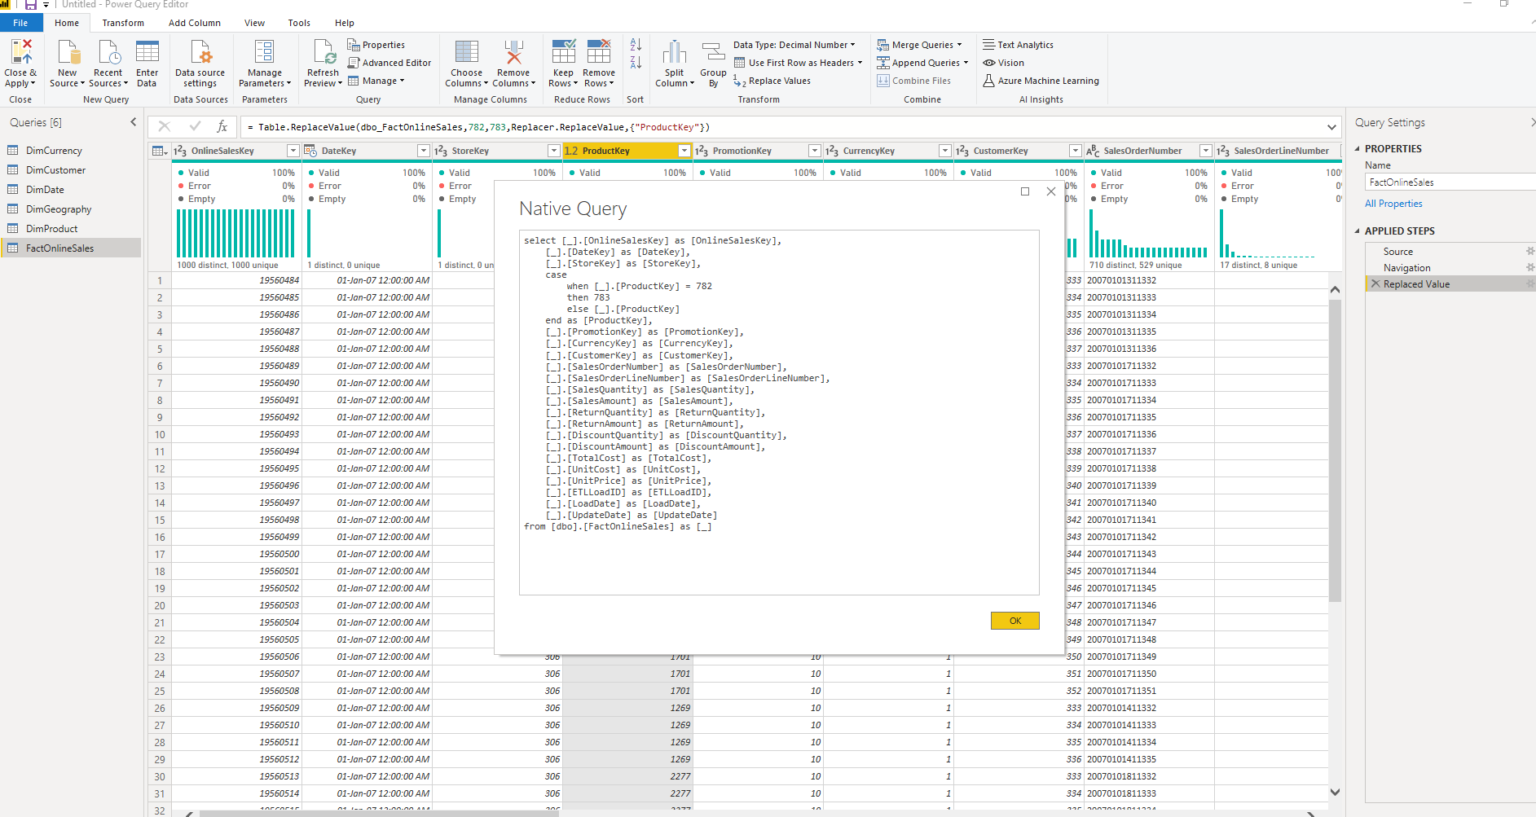The height and width of the screenshot is (817, 1536).
Task: Open the All Properties link
Action: coord(1393,203)
